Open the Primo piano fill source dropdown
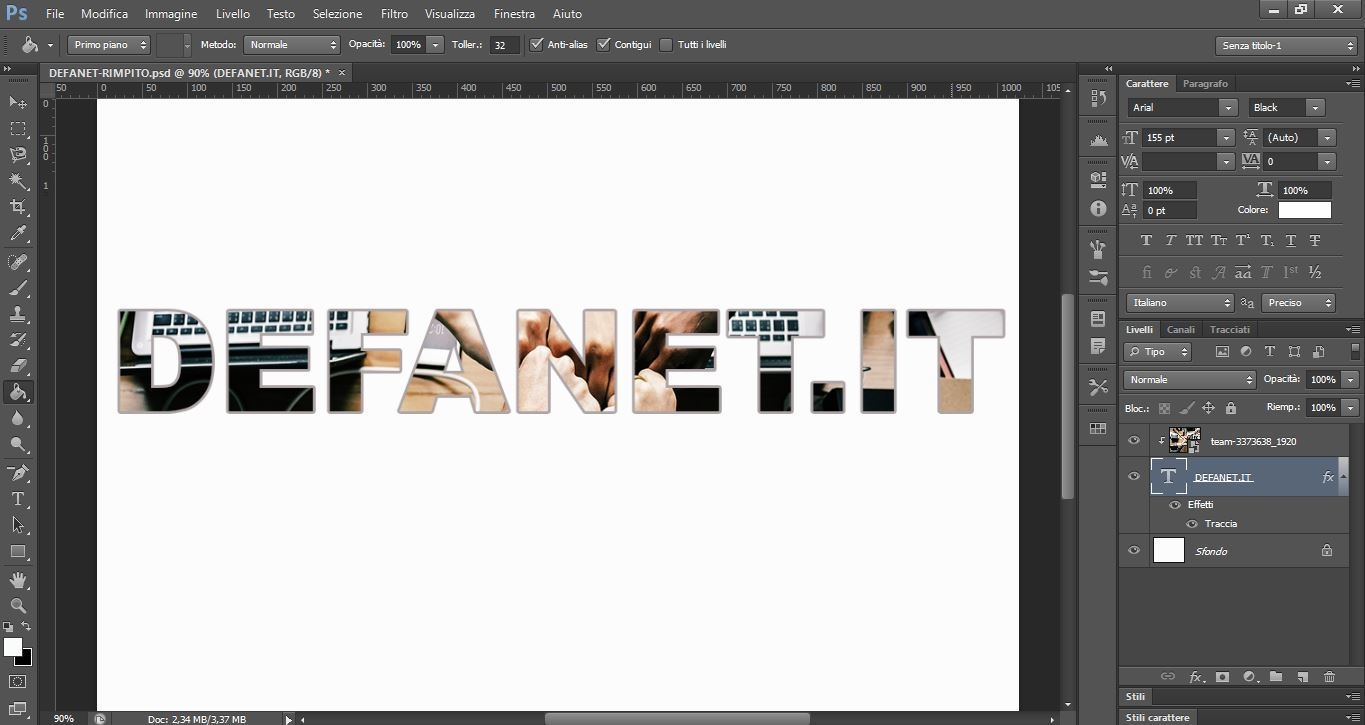This screenshot has height=725, width=1365. click(109, 45)
